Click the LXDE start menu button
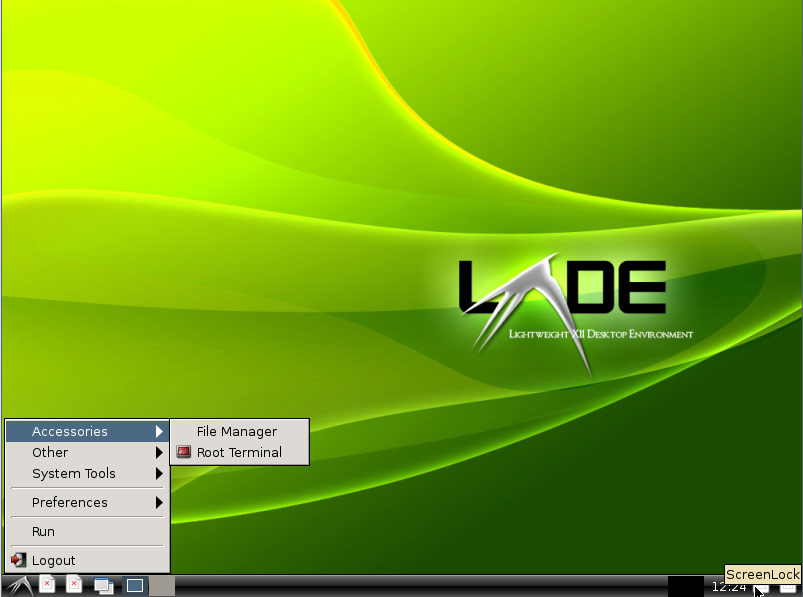The image size is (803, 597). click(19, 586)
